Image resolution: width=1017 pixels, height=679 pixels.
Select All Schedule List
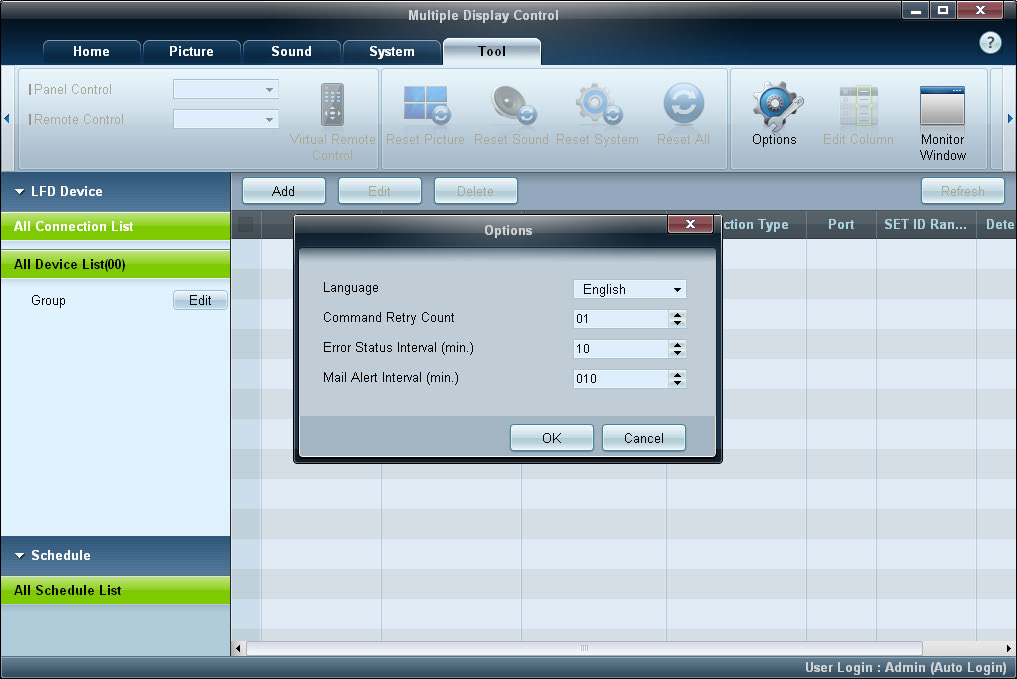pyautogui.click(x=115, y=590)
